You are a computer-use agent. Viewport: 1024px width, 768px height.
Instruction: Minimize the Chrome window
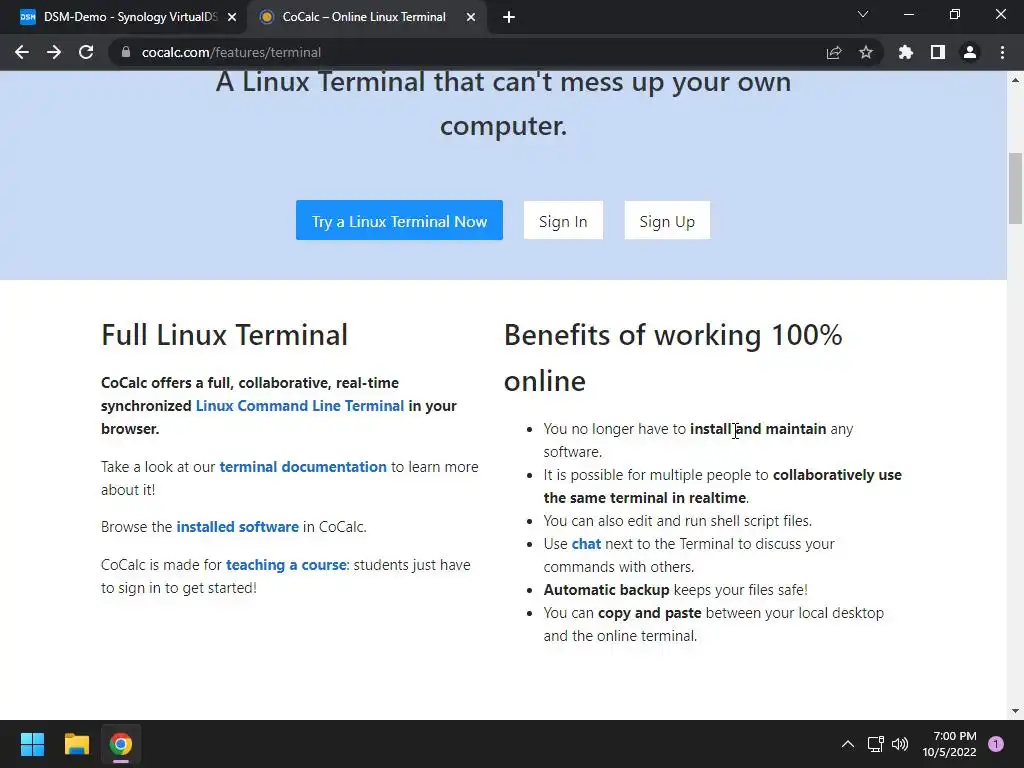coord(908,14)
